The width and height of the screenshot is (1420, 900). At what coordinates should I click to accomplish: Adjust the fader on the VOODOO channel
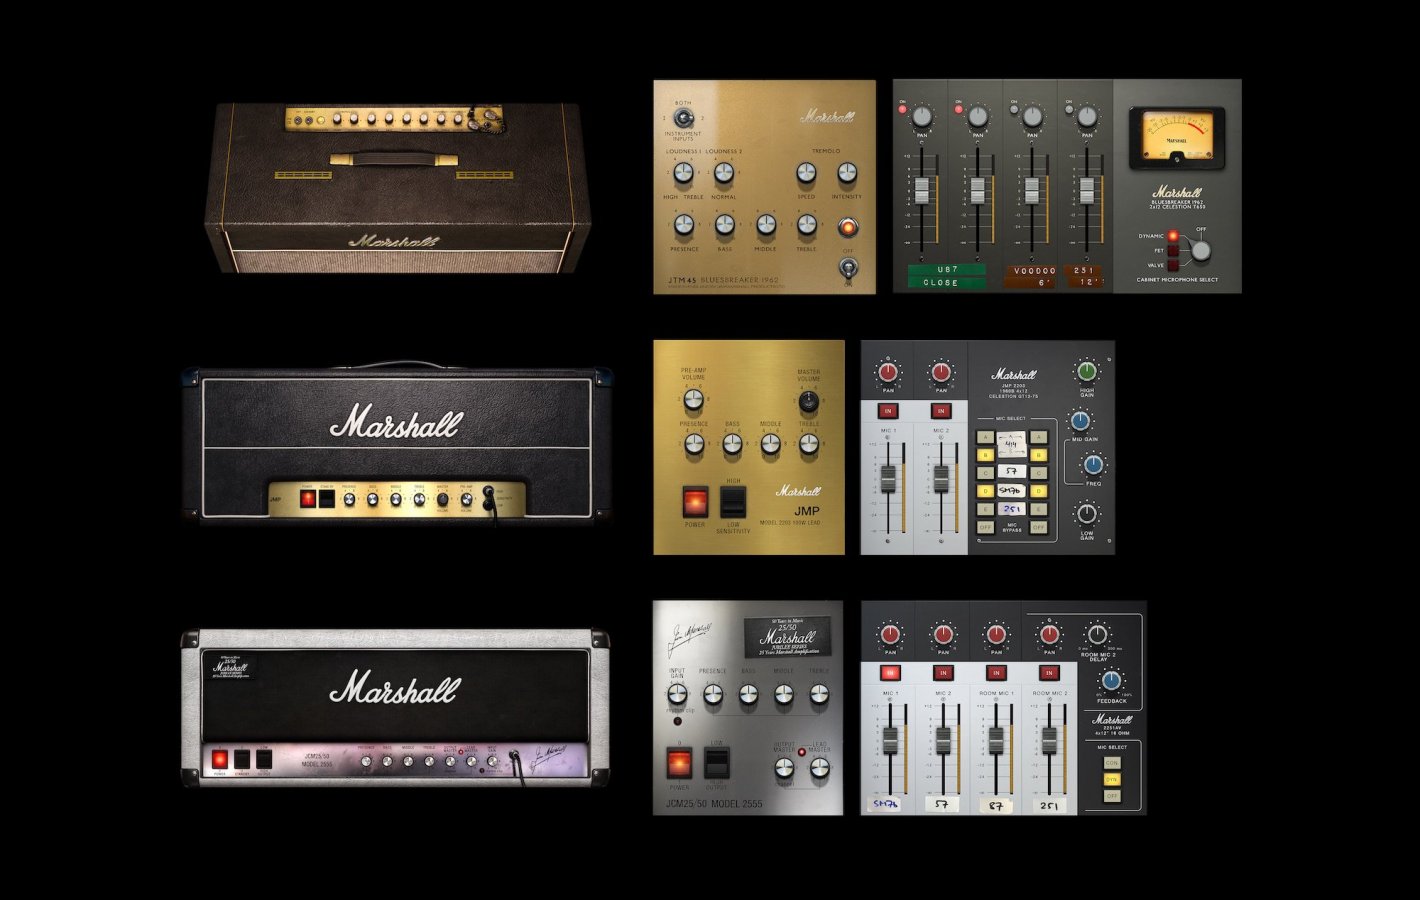1033,190
